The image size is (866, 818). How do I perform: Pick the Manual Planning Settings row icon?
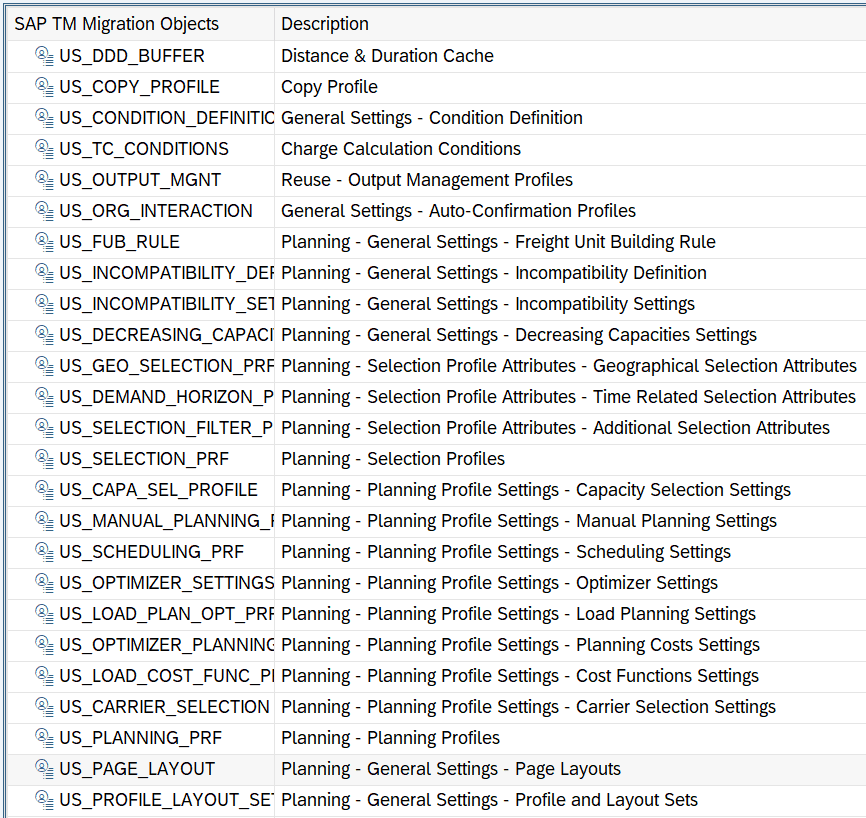click(x=44, y=520)
